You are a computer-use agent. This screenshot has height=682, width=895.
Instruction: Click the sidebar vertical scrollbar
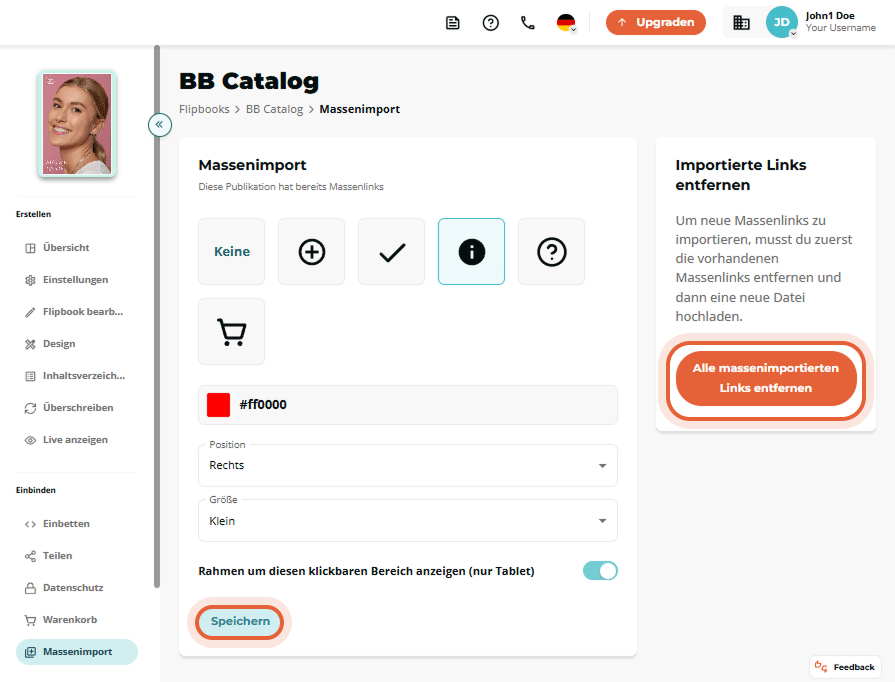(x=157, y=317)
